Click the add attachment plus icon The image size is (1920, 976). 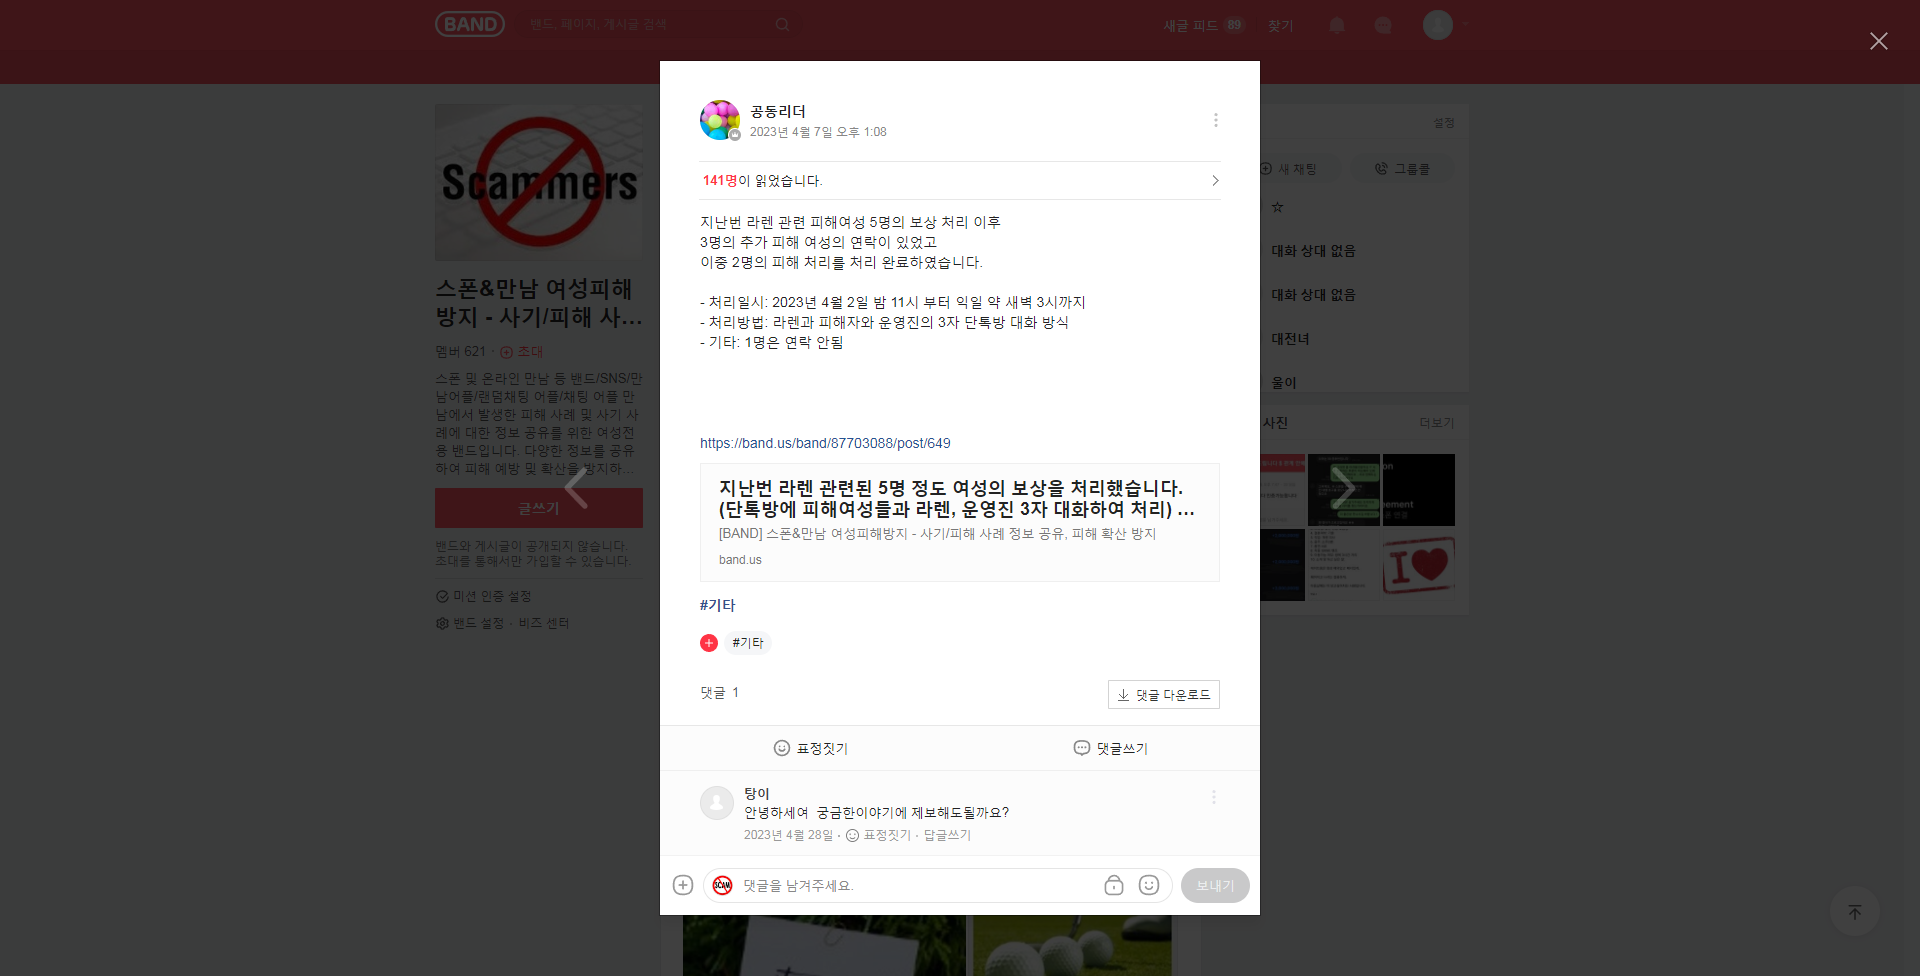tap(683, 885)
